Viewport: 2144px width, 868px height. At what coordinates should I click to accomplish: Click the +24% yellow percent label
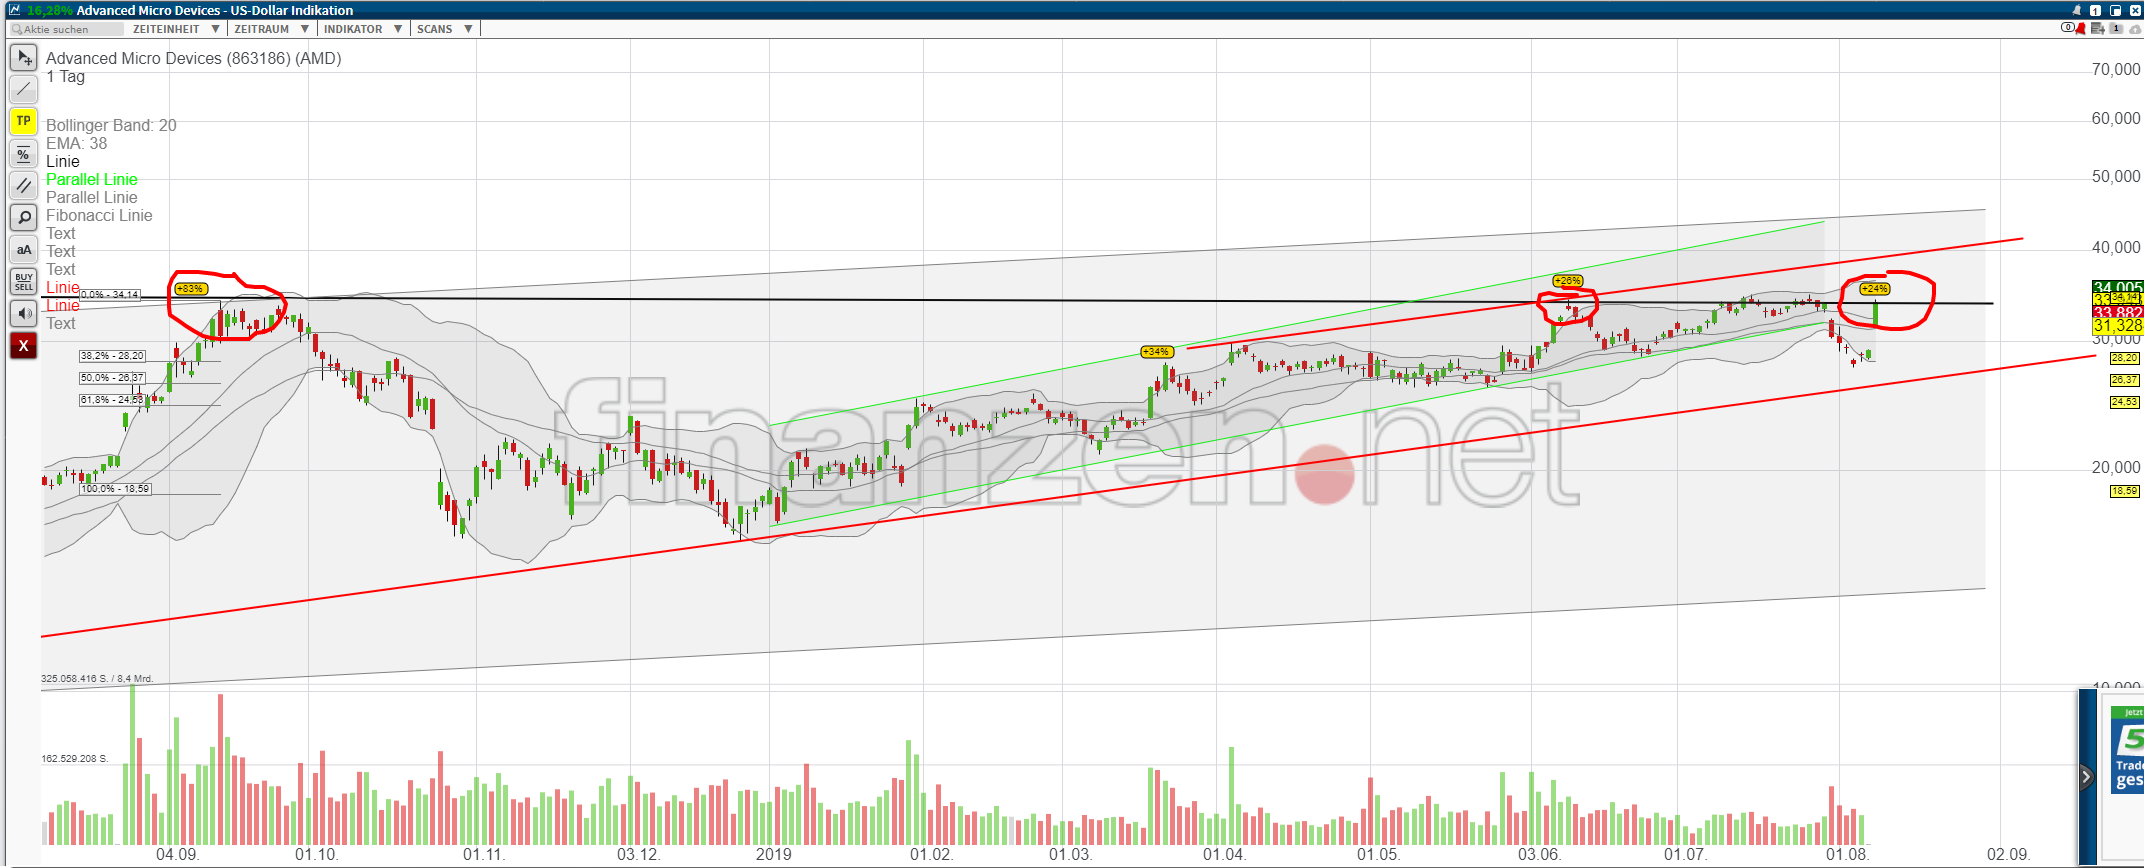[1874, 289]
